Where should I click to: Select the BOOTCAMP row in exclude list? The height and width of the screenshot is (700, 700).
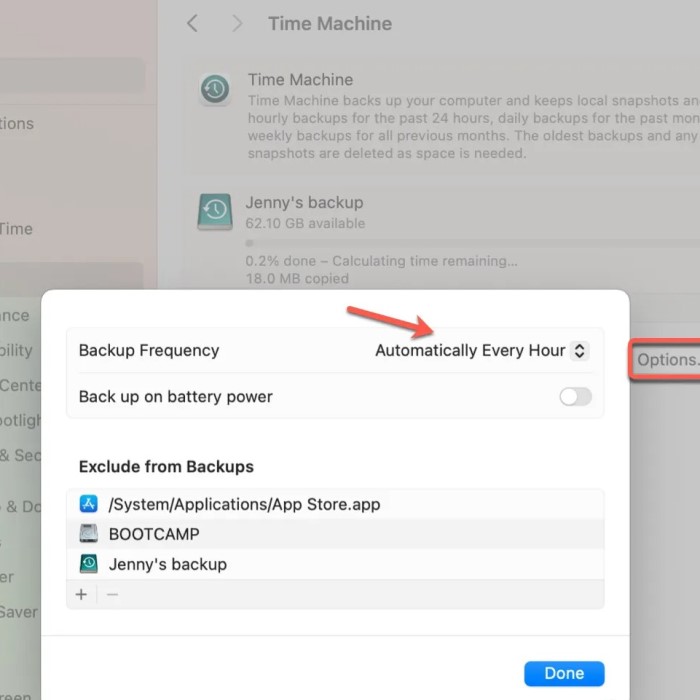[x=335, y=534]
